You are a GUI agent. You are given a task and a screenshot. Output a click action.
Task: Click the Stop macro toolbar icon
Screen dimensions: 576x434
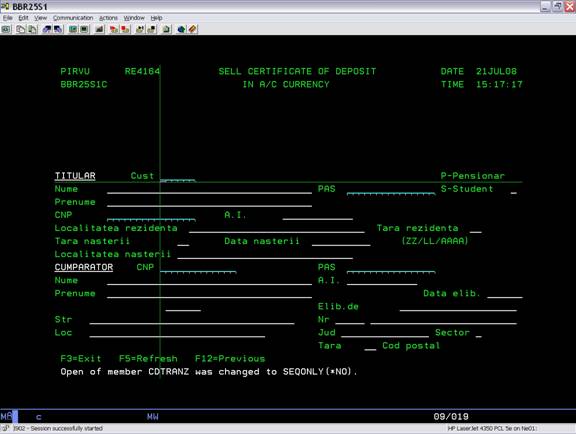(x=126, y=29)
